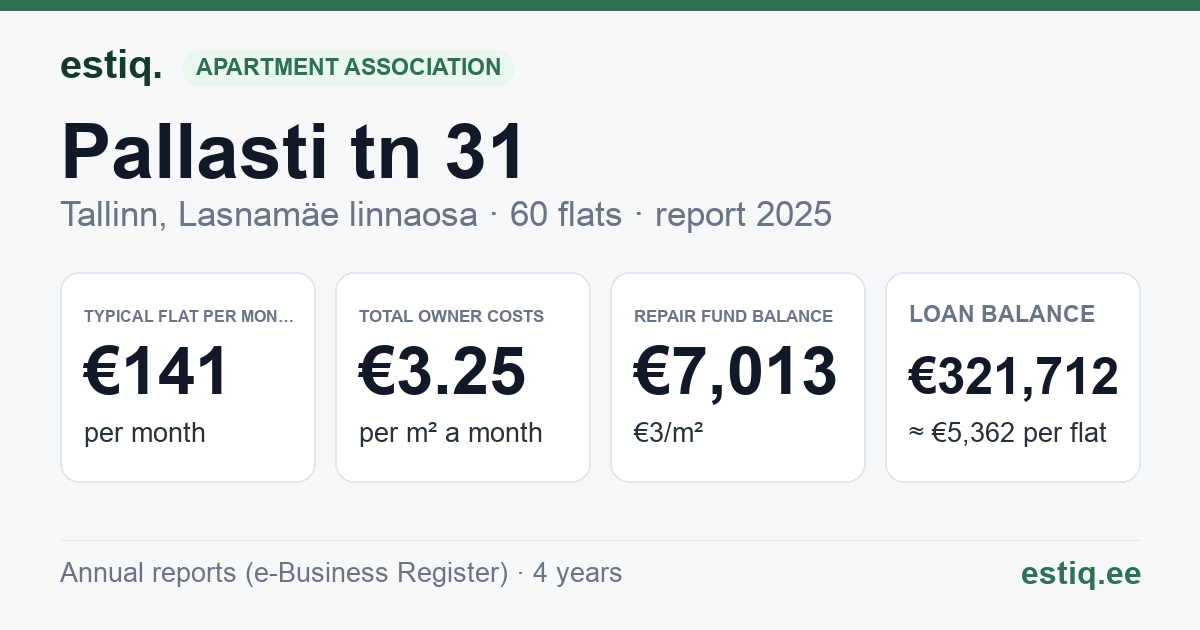
Task: Click the €321,712 value
Action: pos(1013,377)
